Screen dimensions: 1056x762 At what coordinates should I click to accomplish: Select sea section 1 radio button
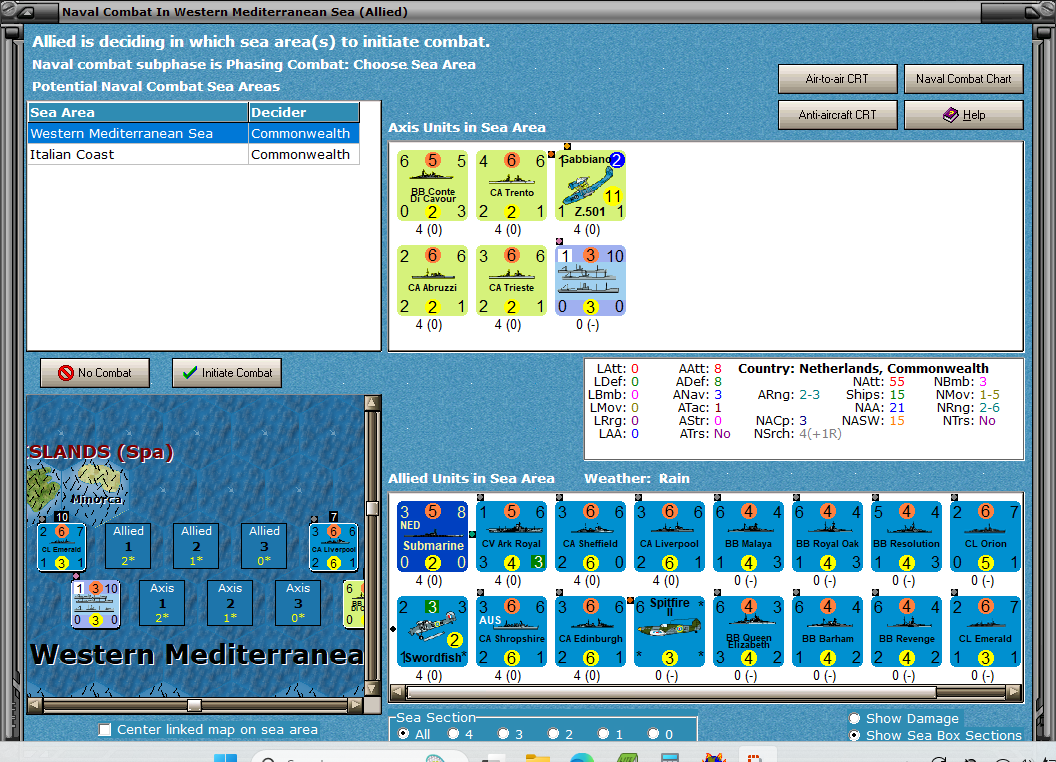click(x=603, y=734)
